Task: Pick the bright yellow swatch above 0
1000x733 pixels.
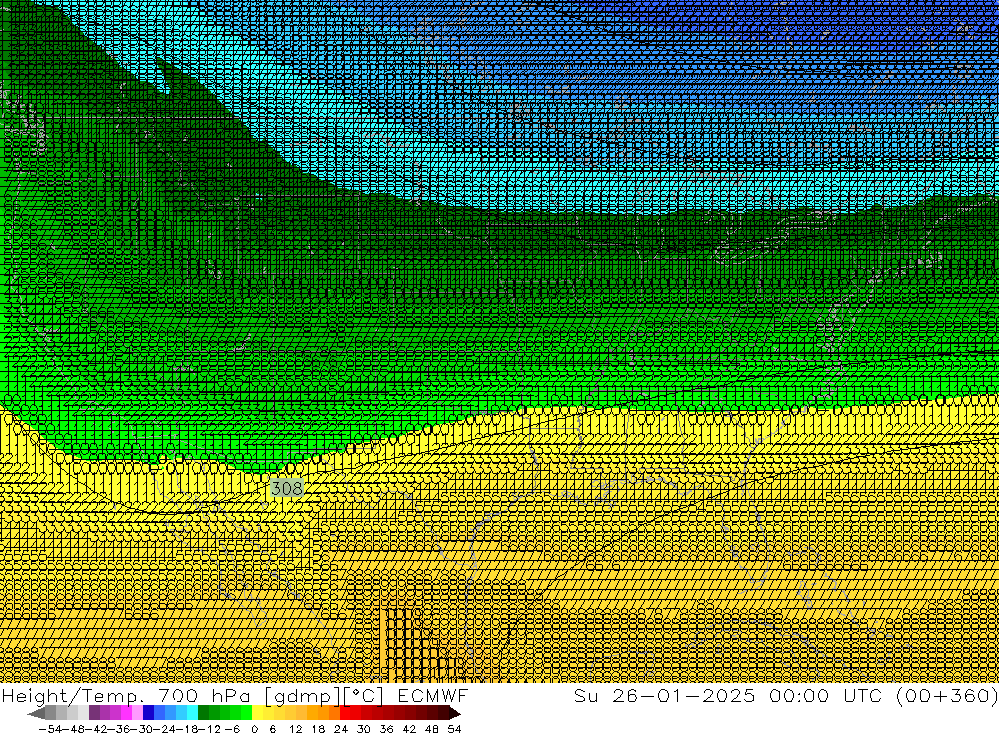Action: 258,713
